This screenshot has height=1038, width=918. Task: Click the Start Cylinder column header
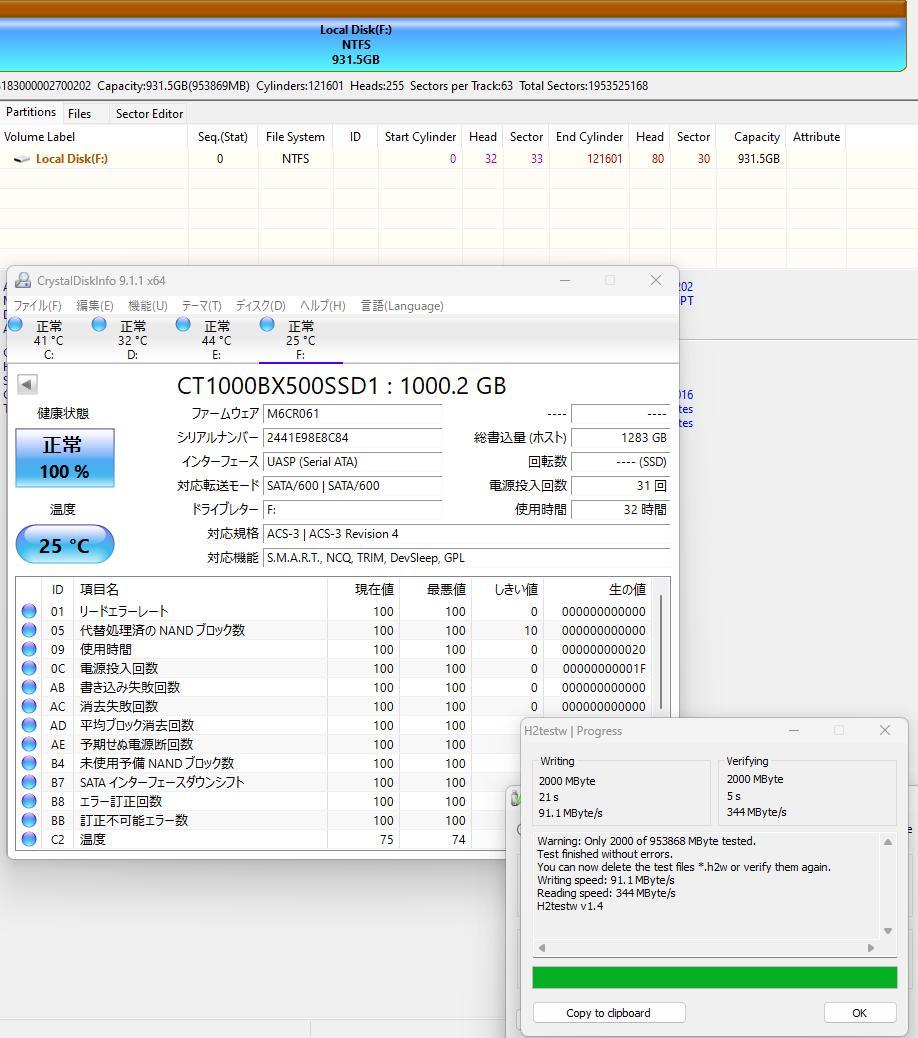tap(420, 137)
